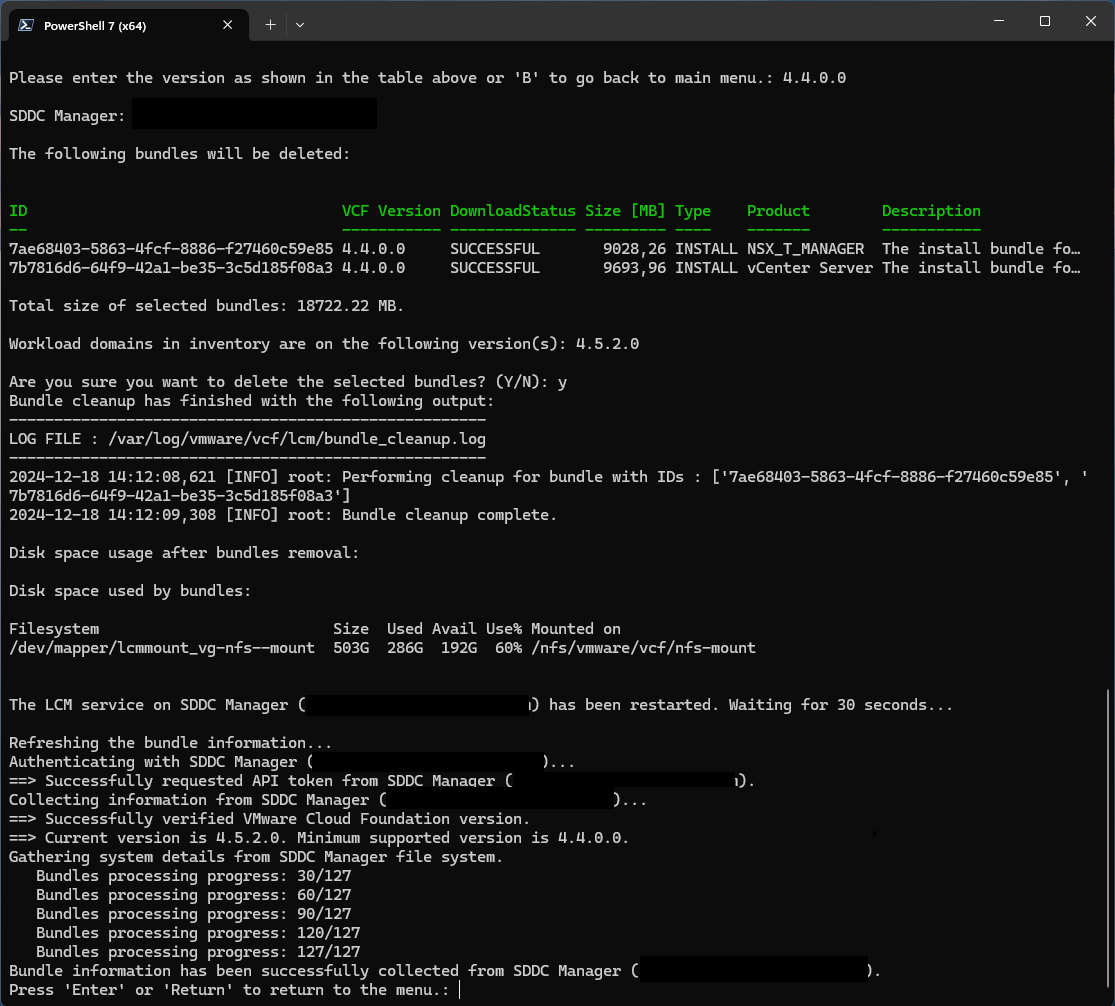The width and height of the screenshot is (1115, 1006).
Task: Click the 'Product' column header
Action: pos(778,211)
